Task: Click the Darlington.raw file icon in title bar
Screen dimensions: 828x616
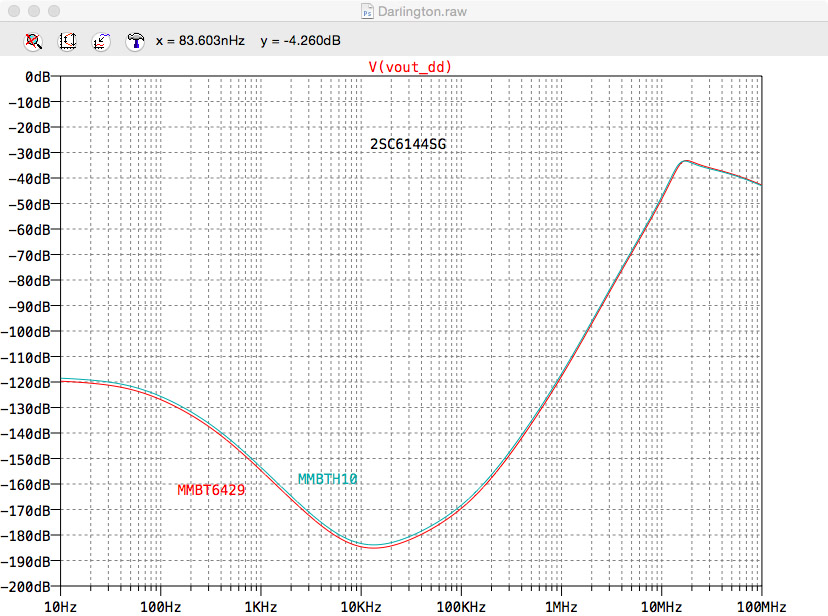Action: [x=367, y=11]
